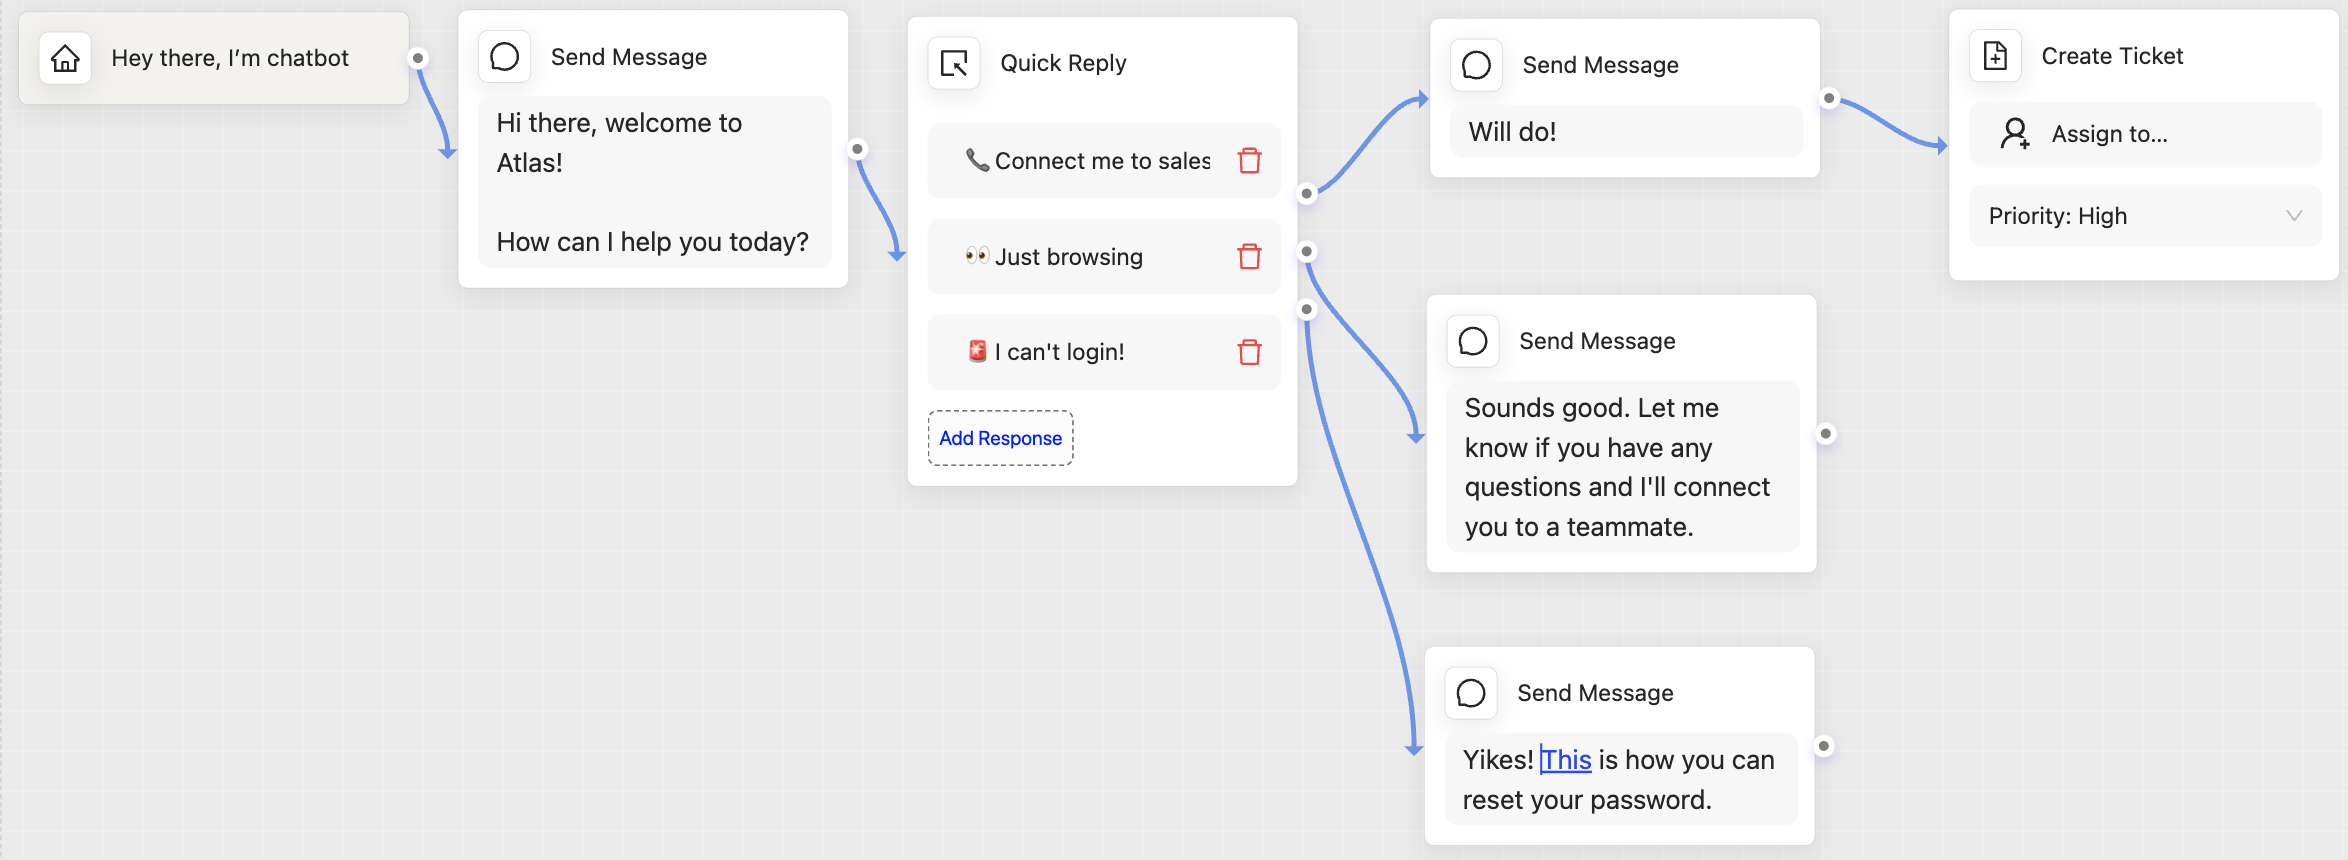Delete the 'Connect me to sales' reply

pyautogui.click(x=1249, y=160)
